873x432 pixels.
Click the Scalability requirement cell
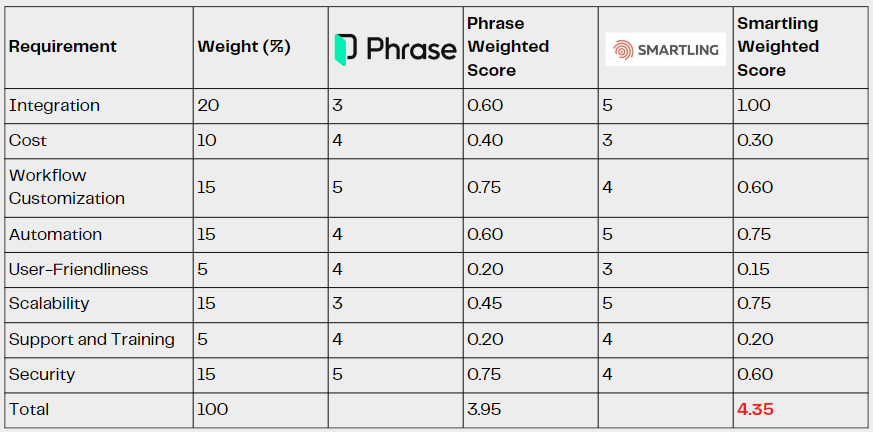49,303
